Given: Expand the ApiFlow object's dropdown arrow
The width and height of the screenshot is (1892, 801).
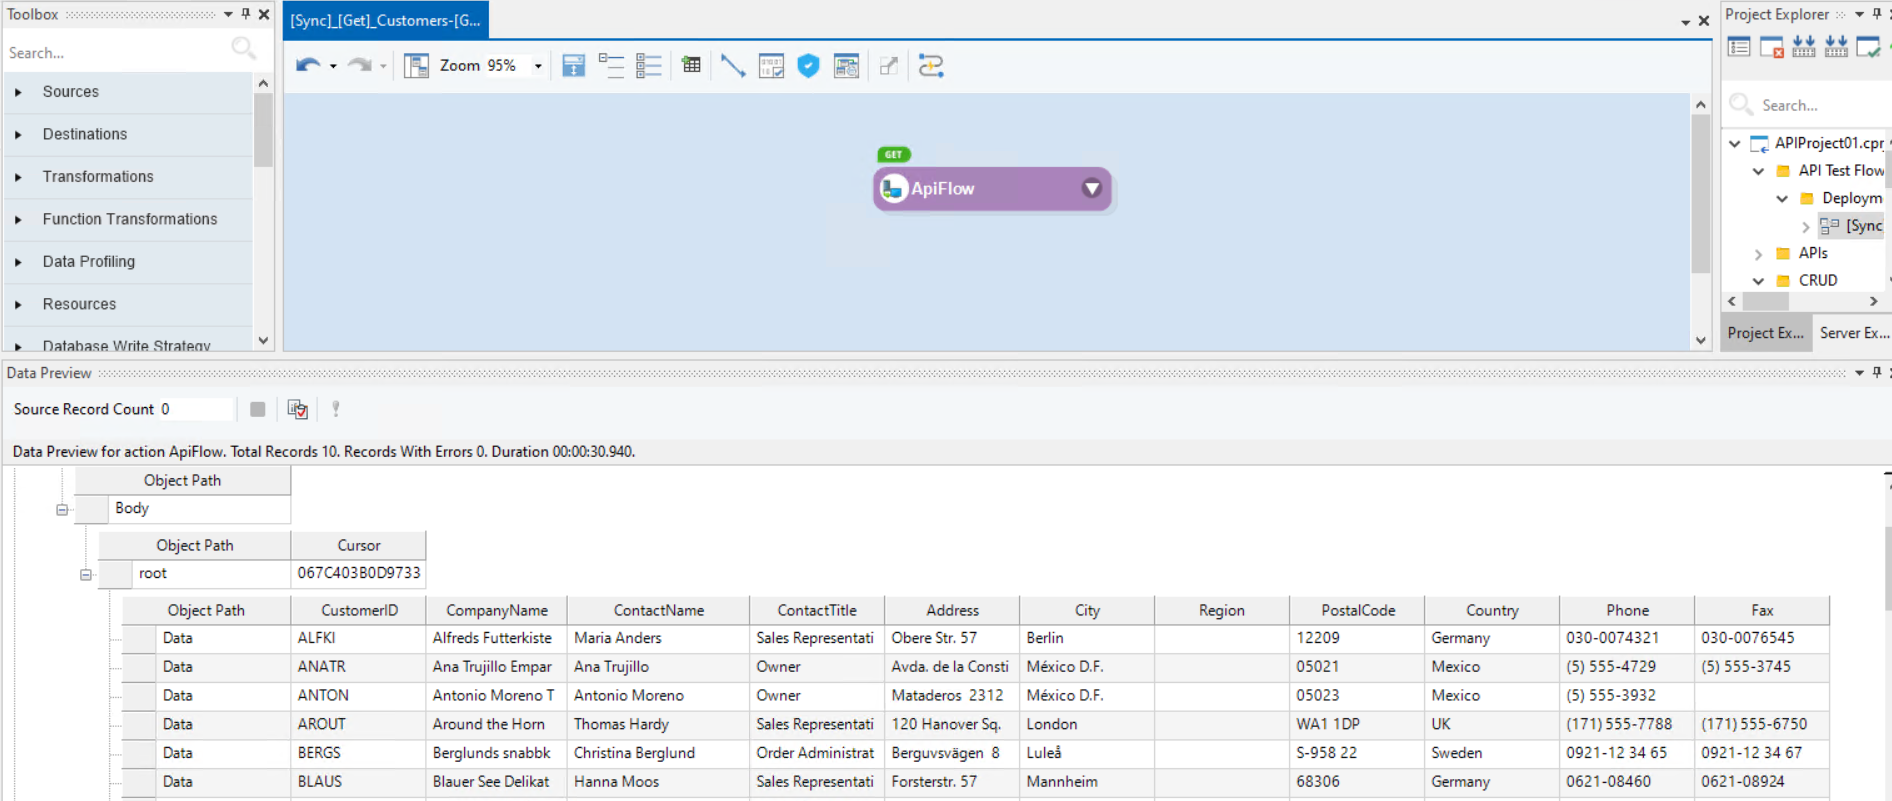Looking at the screenshot, I should pos(1092,188).
